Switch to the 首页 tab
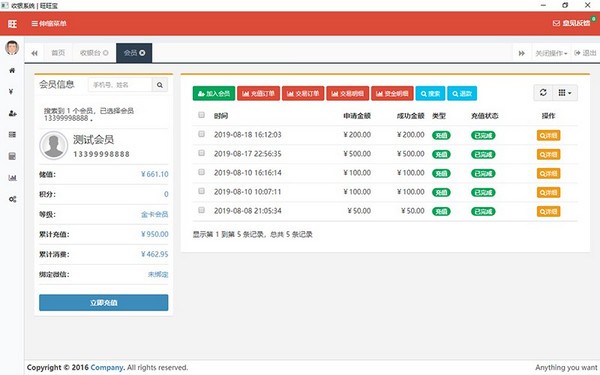The width and height of the screenshot is (600, 375). pyautogui.click(x=58, y=53)
